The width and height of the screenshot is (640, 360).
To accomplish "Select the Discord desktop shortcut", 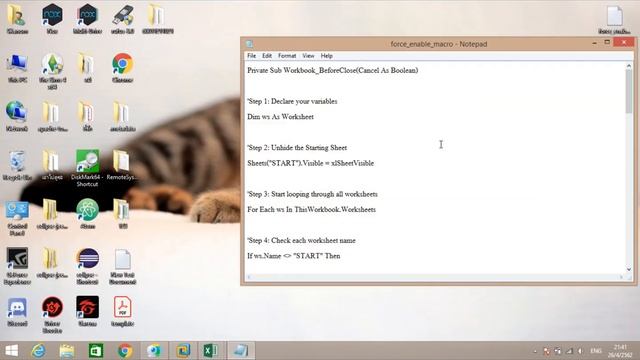I will point(17,311).
